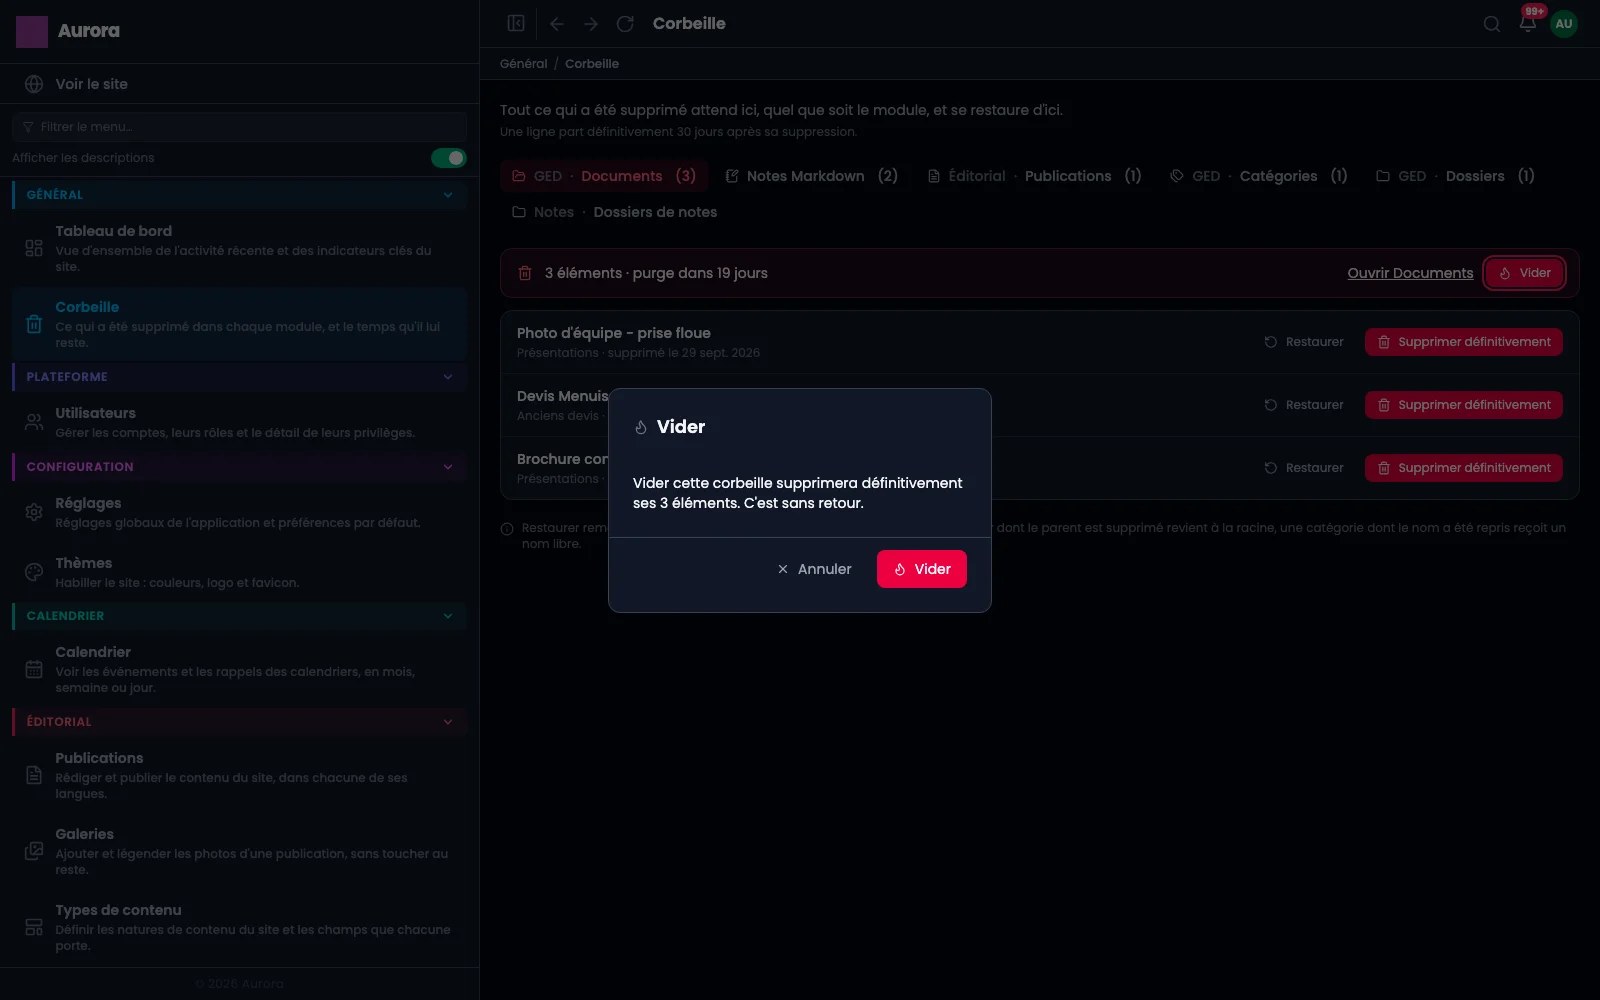Collapse the CALENDRIER section chevron
This screenshot has width=1600, height=1000.
point(448,616)
